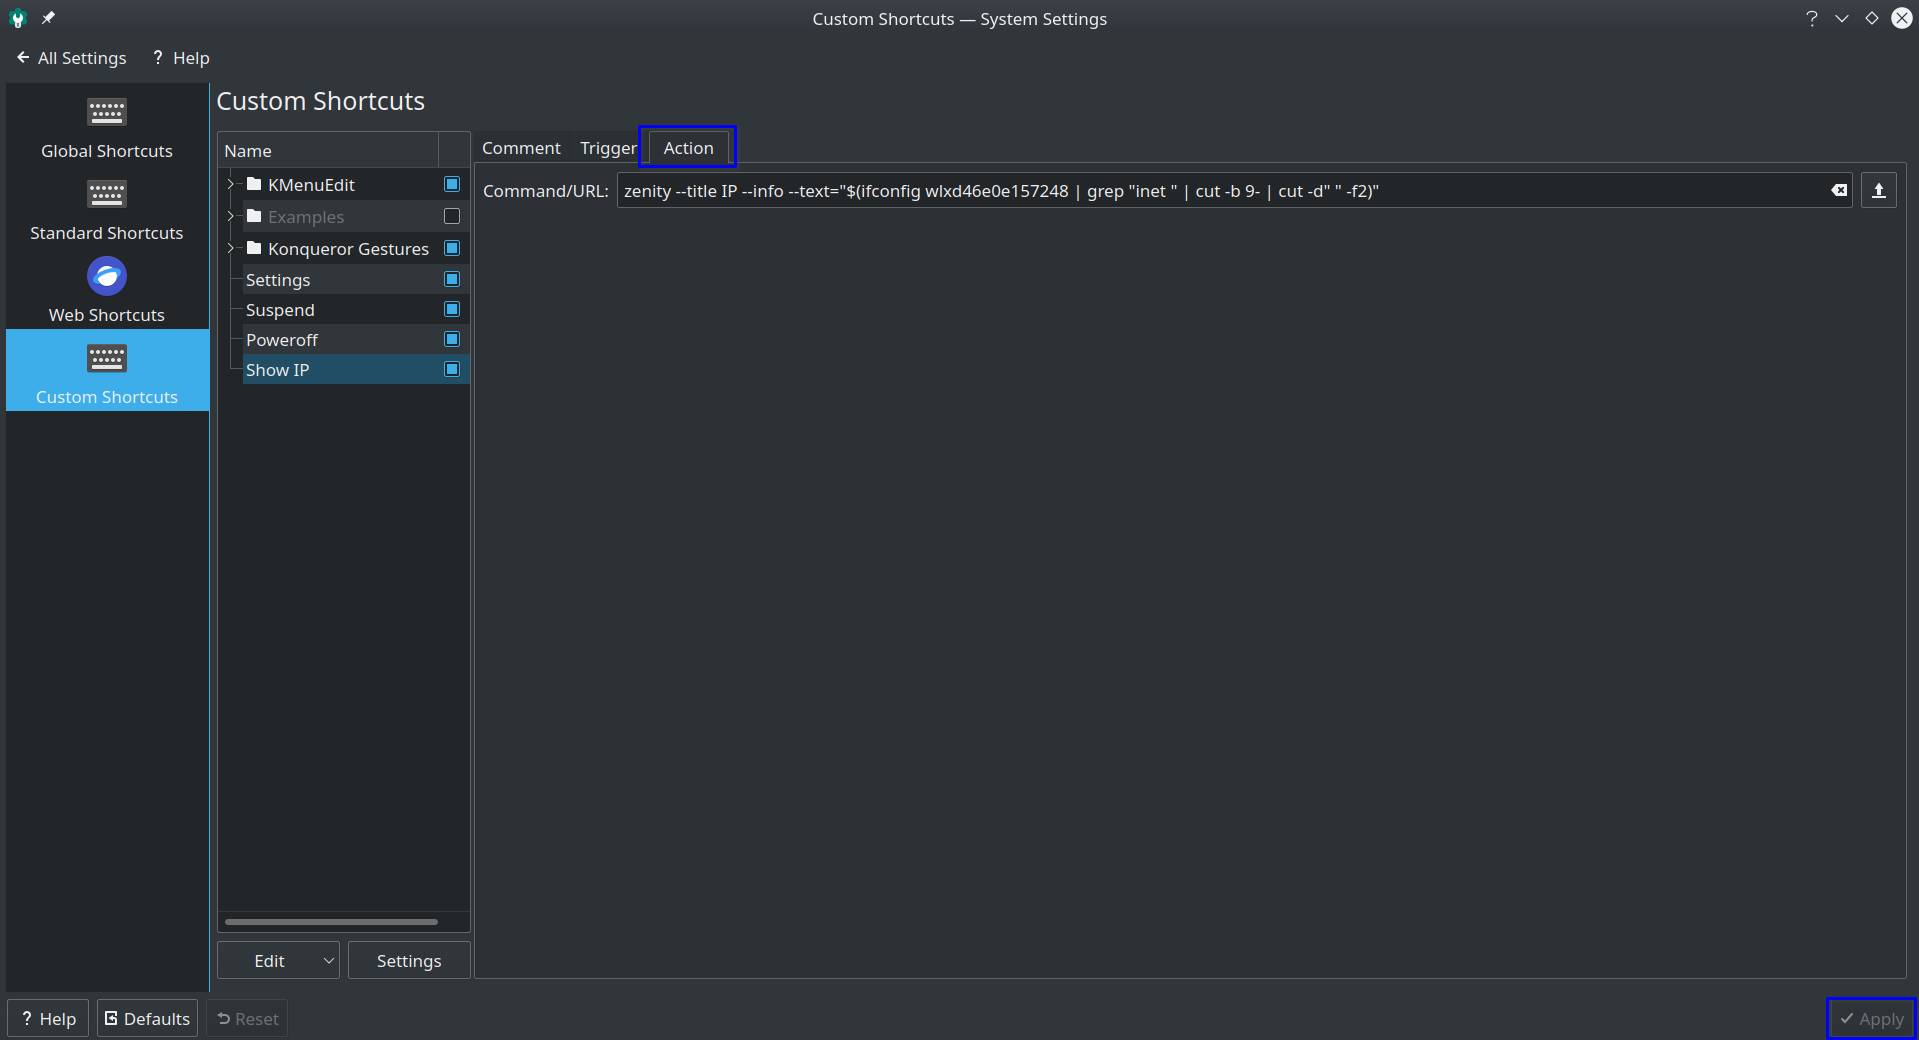Click the export icon beside the command field
The height and width of the screenshot is (1040, 1919).
(1878, 190)
